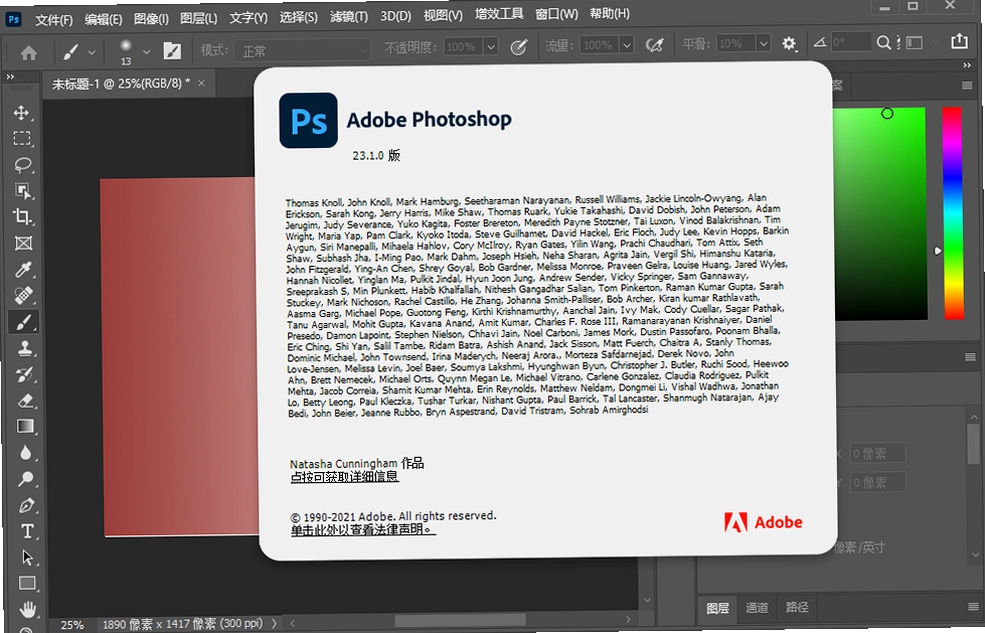Viewport: 985px width, 633px height.
Task: Select the Lasso tool
Action: [23, 165]
